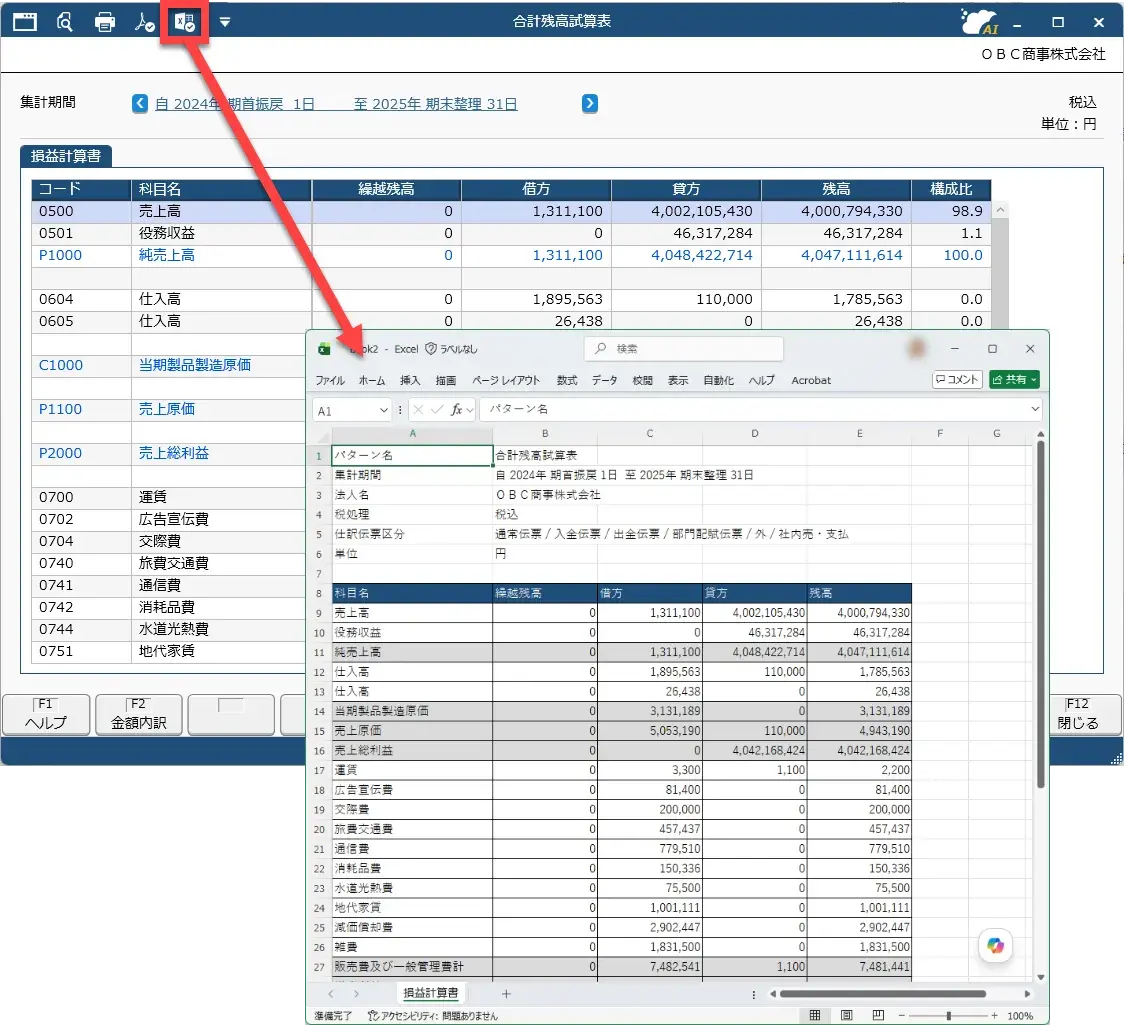The width and height of the screenshot is (1124, 1025).
Task: Click the コメント button in Excel
Action: point(957,380)
